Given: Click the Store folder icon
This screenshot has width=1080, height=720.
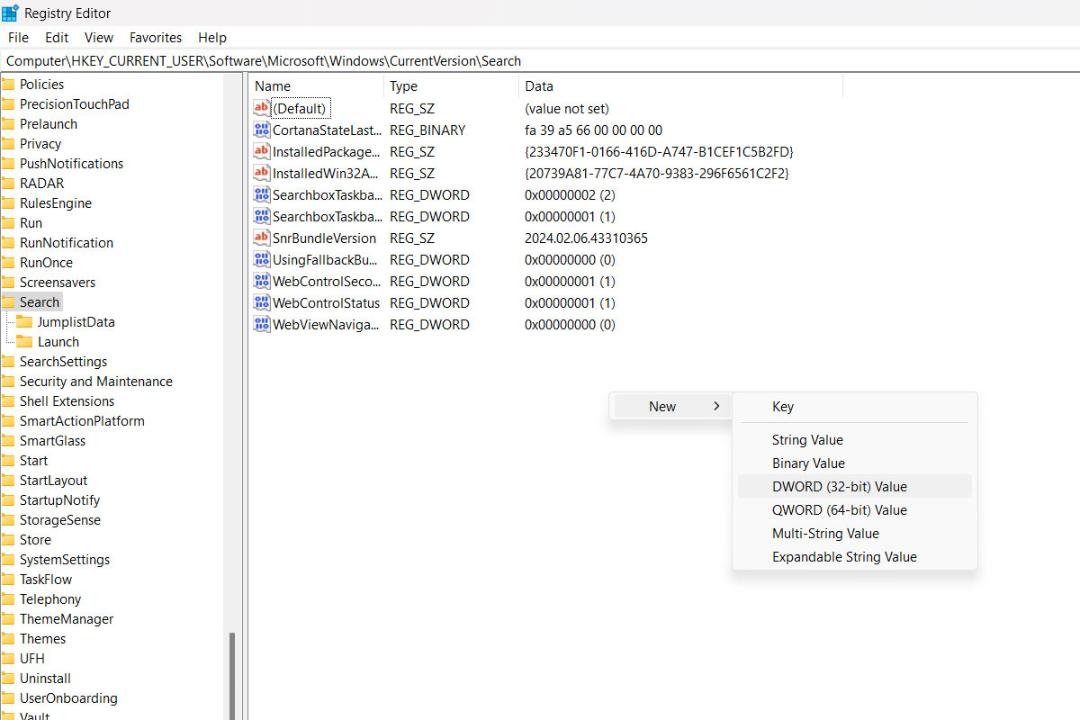Looking at the screenshot, I should click(x=8, y=539).
